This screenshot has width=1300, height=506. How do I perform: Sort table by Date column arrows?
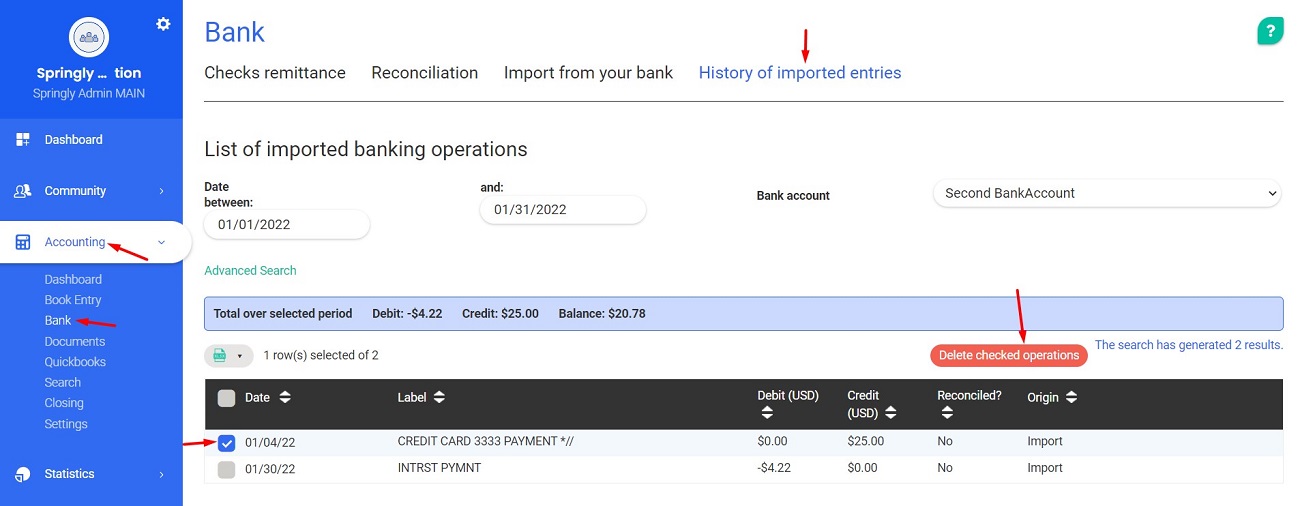coord(285,397)
